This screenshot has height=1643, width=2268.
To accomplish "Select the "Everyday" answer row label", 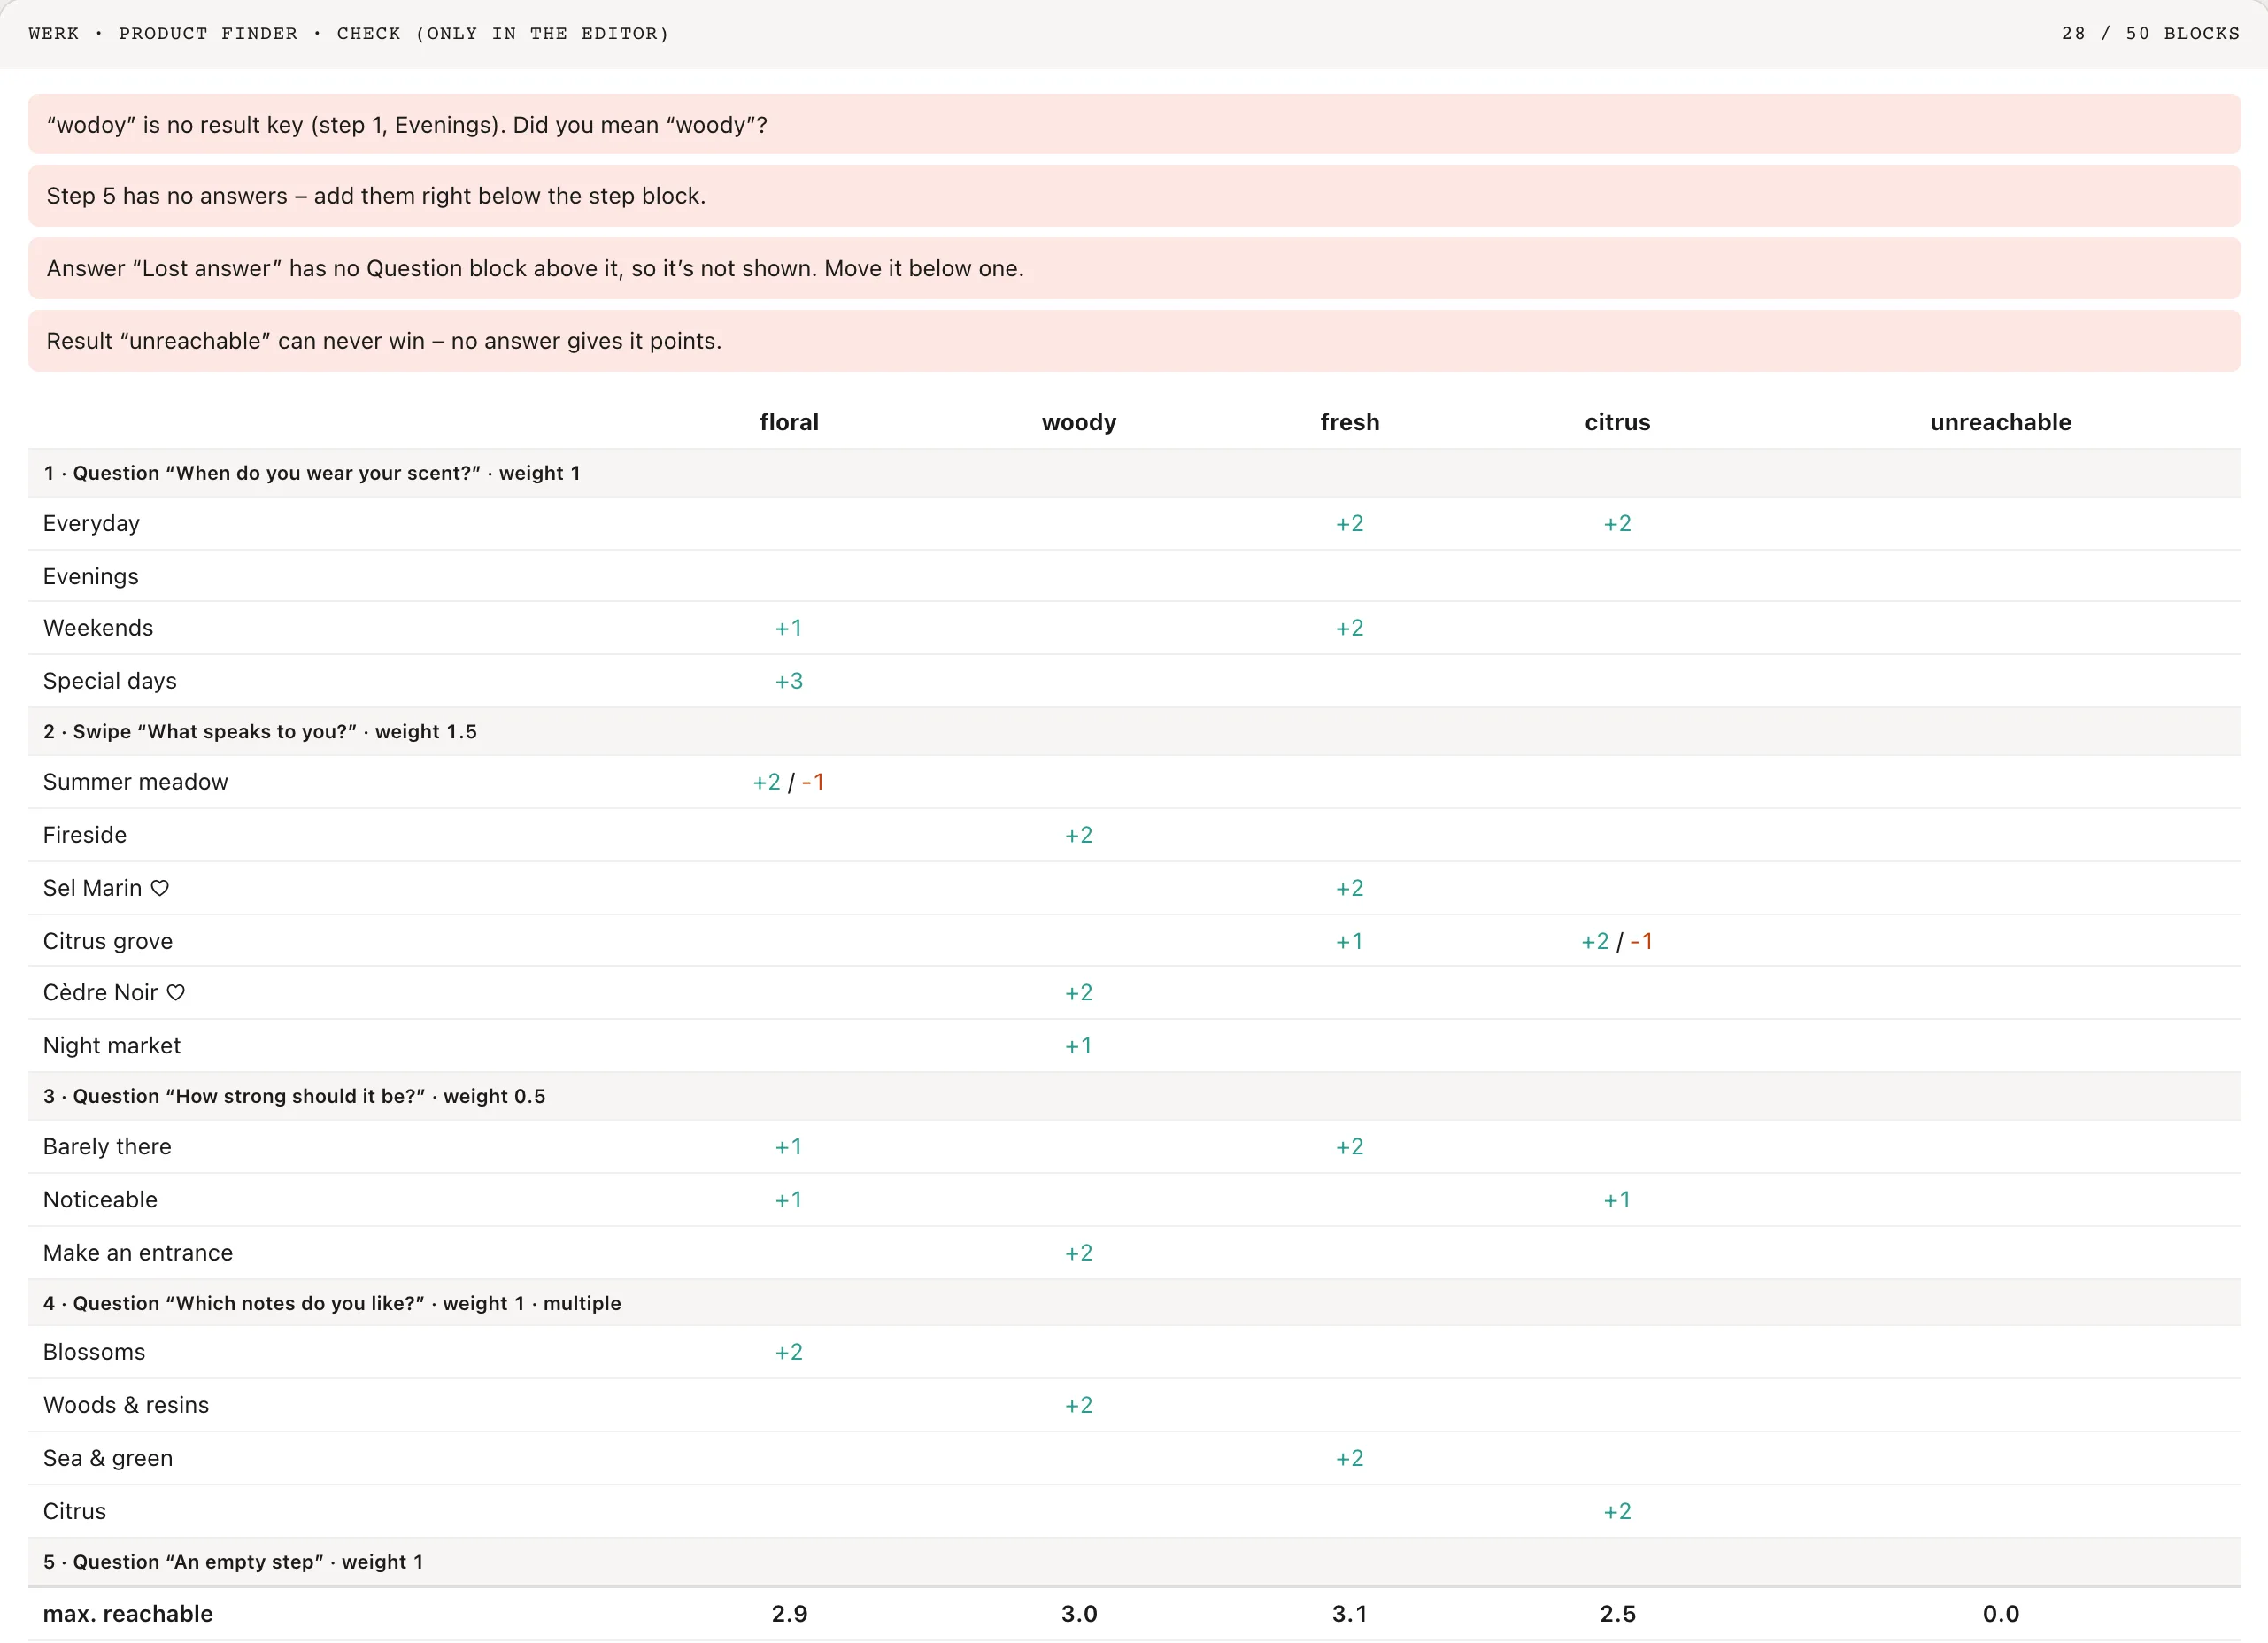I will coord(91,523).
